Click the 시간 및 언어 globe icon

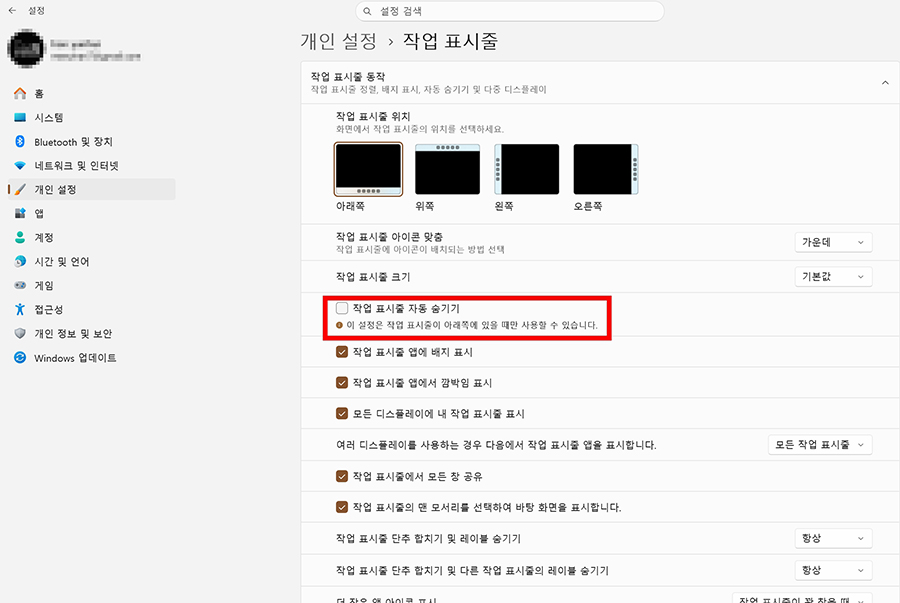click(x=20, y=262)
